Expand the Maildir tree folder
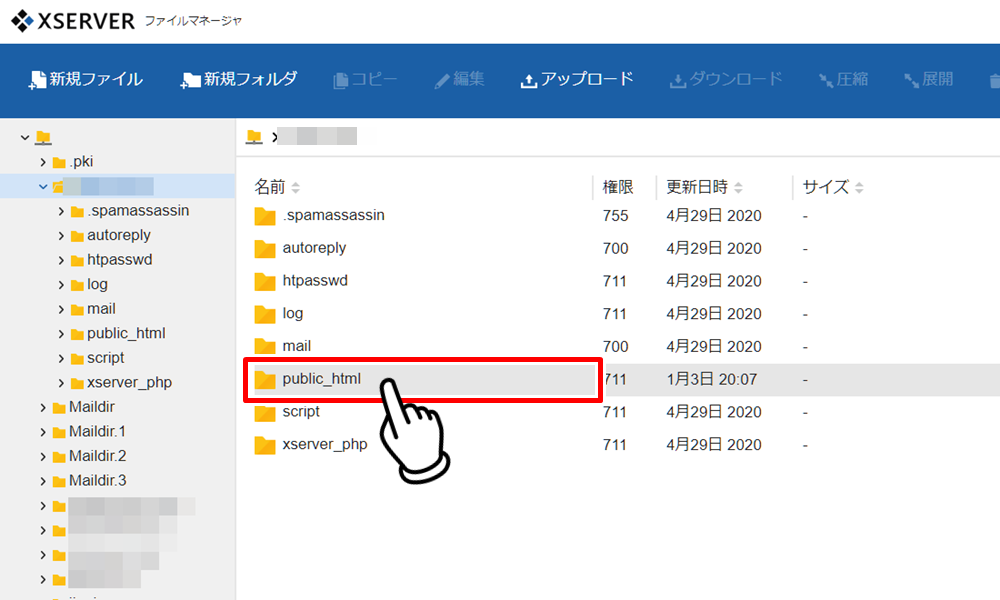 pos(43,407)
